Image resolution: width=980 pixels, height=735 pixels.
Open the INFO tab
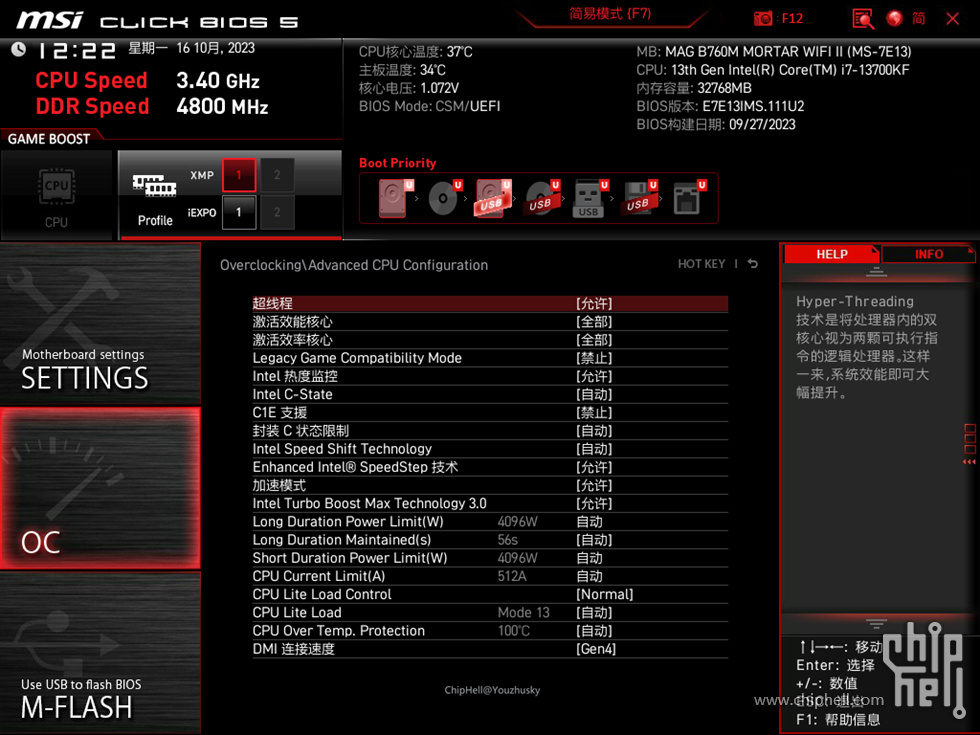[929, 254]
